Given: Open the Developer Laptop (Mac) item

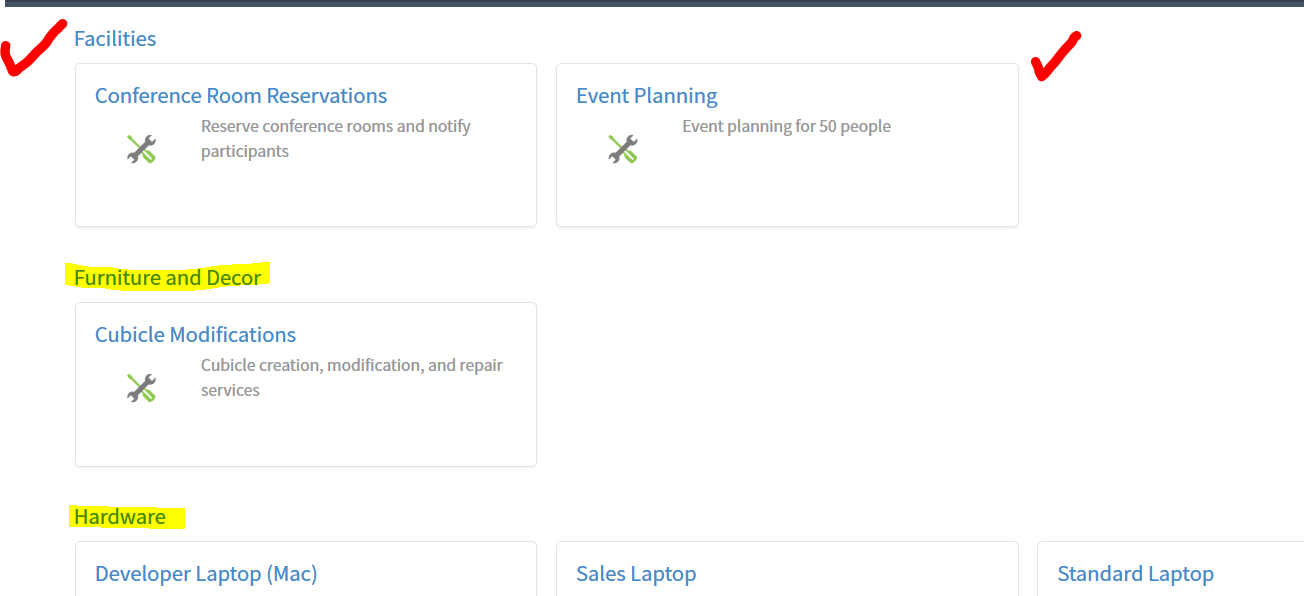Looking at the screenshot, I should 206,574.
